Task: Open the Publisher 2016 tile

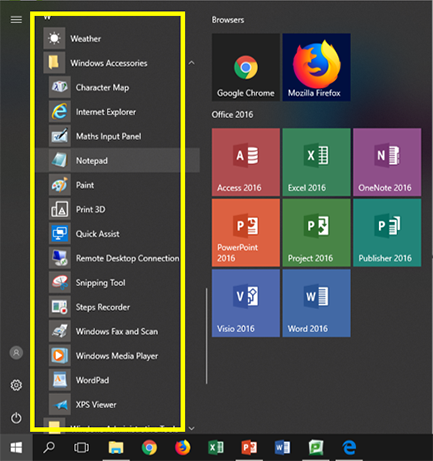Action: click(387, 233)
